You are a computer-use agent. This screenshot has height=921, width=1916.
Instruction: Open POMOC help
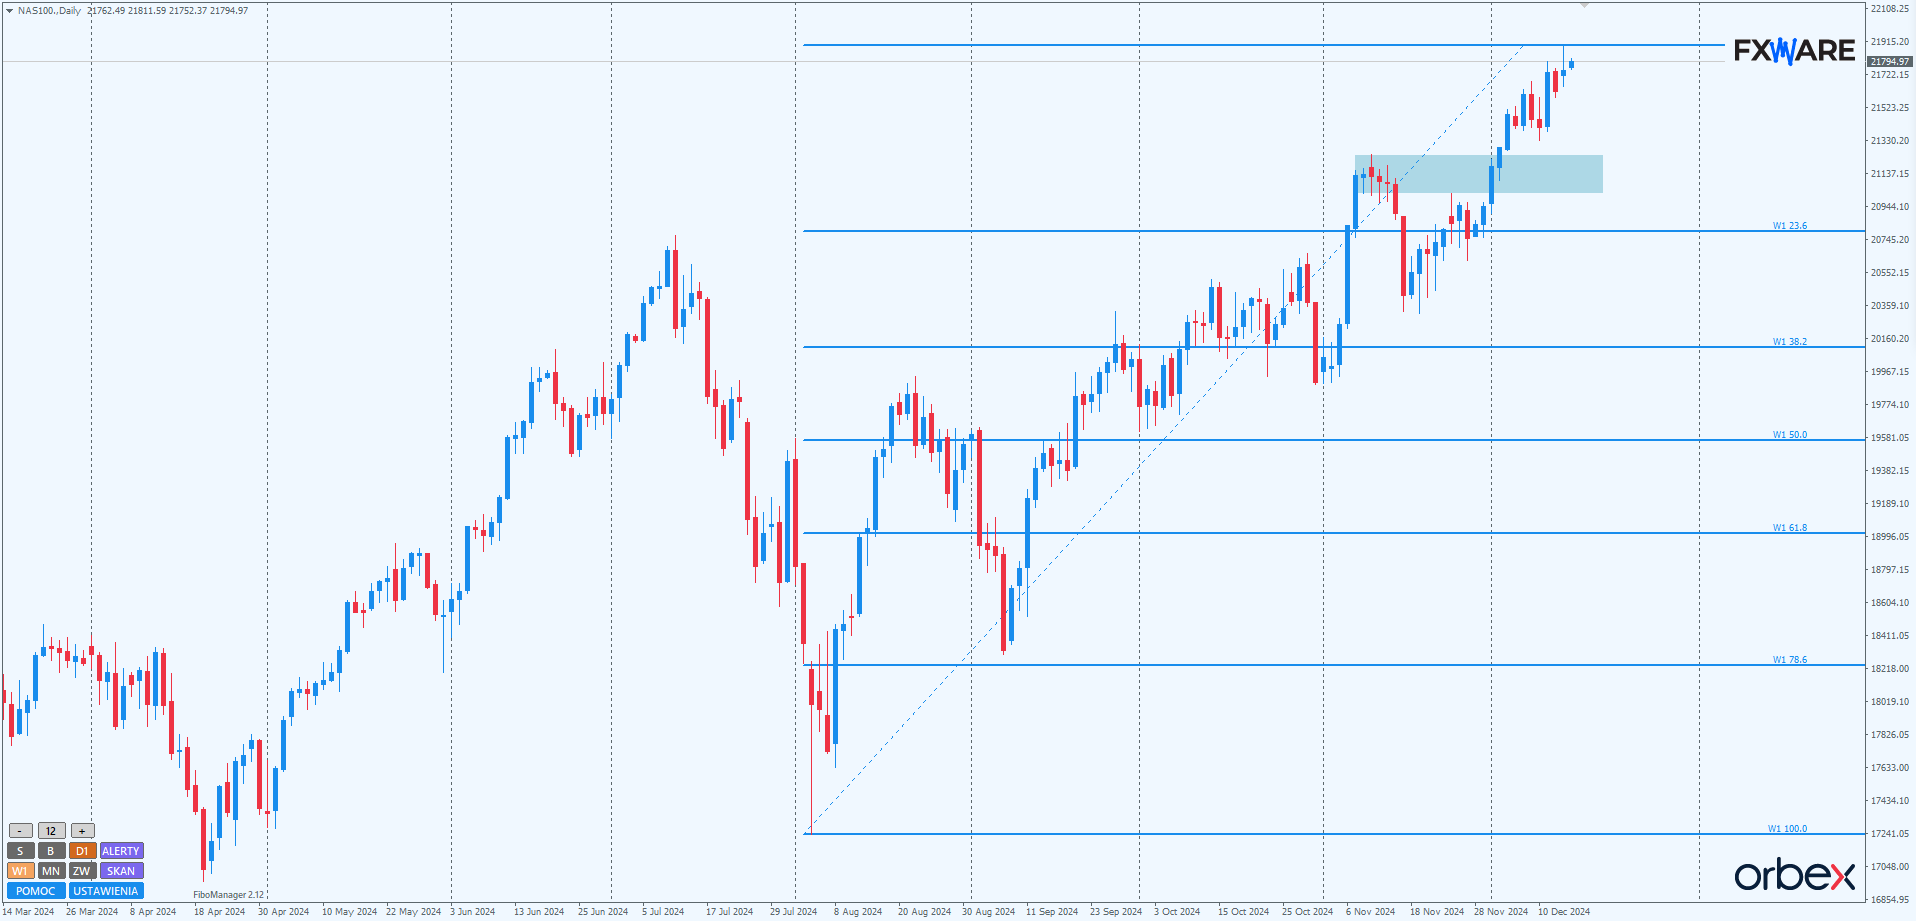[36, 891]
